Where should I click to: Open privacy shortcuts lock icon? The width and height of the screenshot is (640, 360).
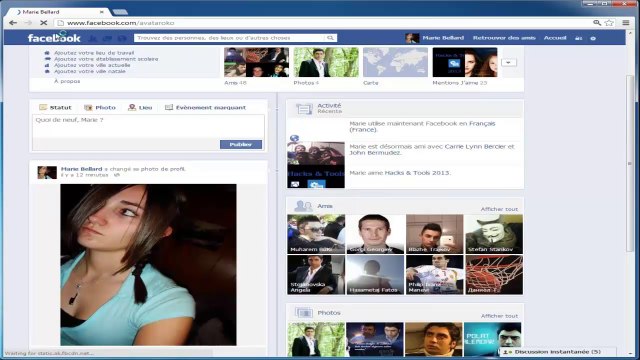pyautogui.click(x=578, y=38)
